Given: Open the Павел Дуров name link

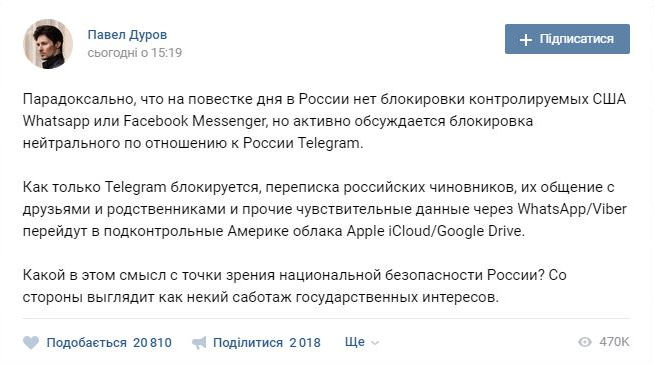Looking at the screenshot, I should click(x=127, y=35).
